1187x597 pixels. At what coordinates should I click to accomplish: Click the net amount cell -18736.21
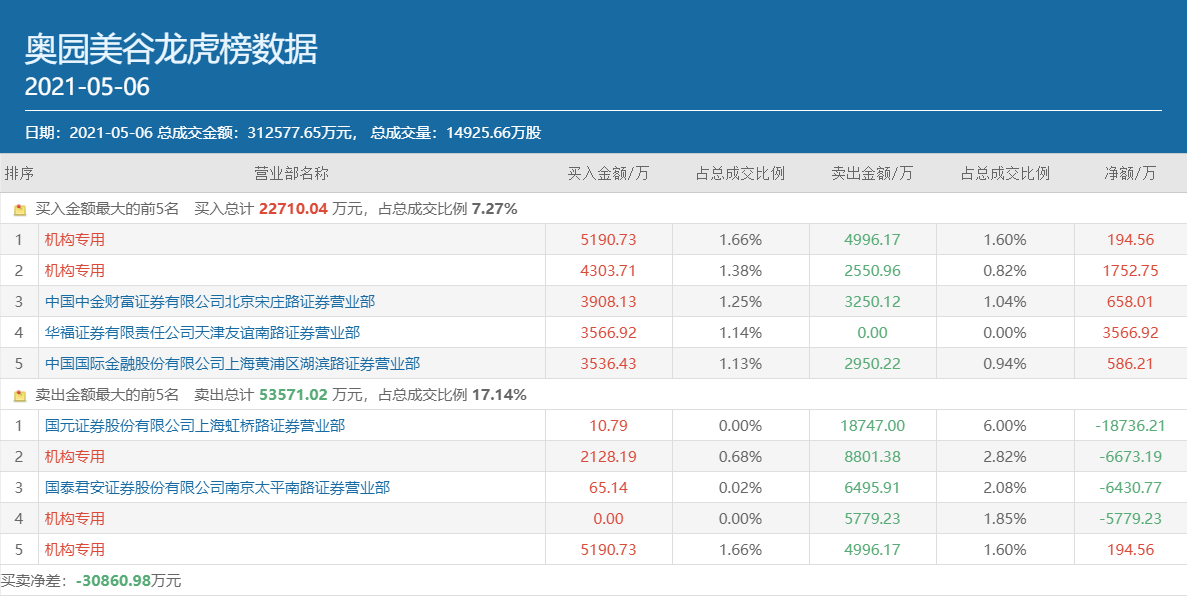[1130, 426]
